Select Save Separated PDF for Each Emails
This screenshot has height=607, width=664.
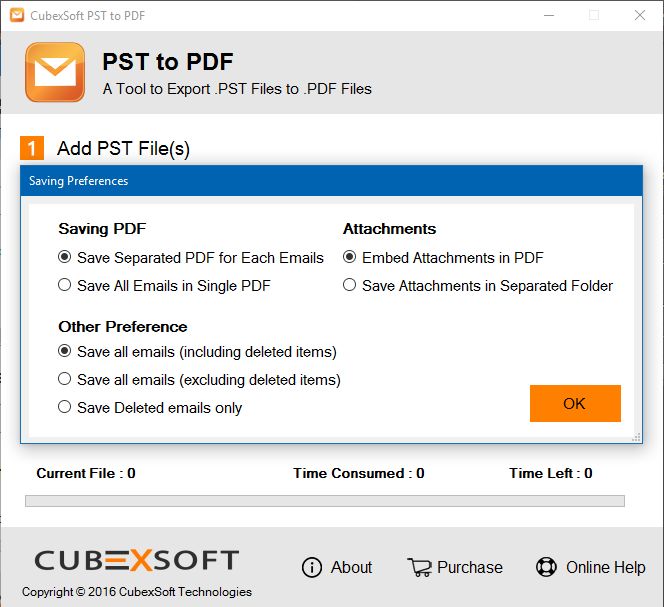191,258
